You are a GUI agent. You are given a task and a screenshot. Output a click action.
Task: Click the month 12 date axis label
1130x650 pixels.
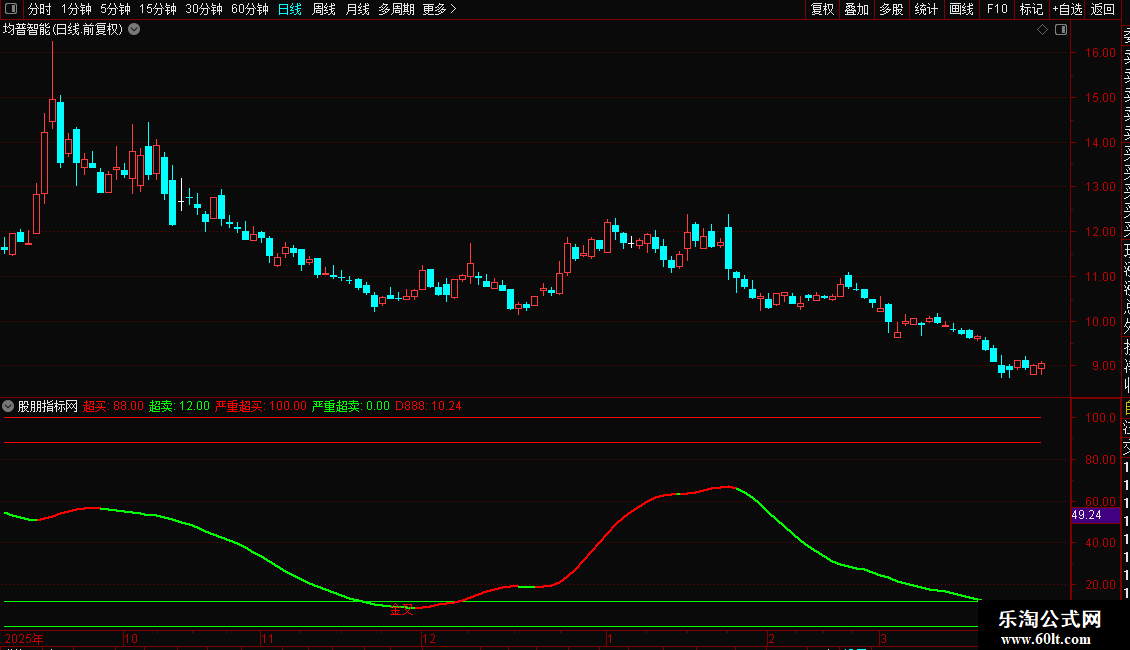429,638
